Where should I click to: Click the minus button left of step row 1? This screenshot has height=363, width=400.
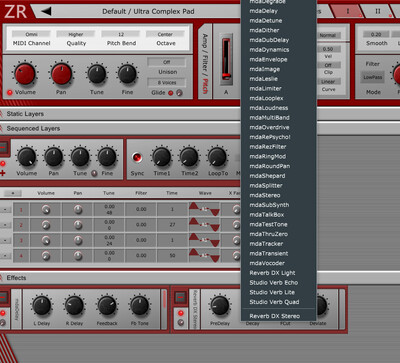pyautogui.click(x=5, y=210)
